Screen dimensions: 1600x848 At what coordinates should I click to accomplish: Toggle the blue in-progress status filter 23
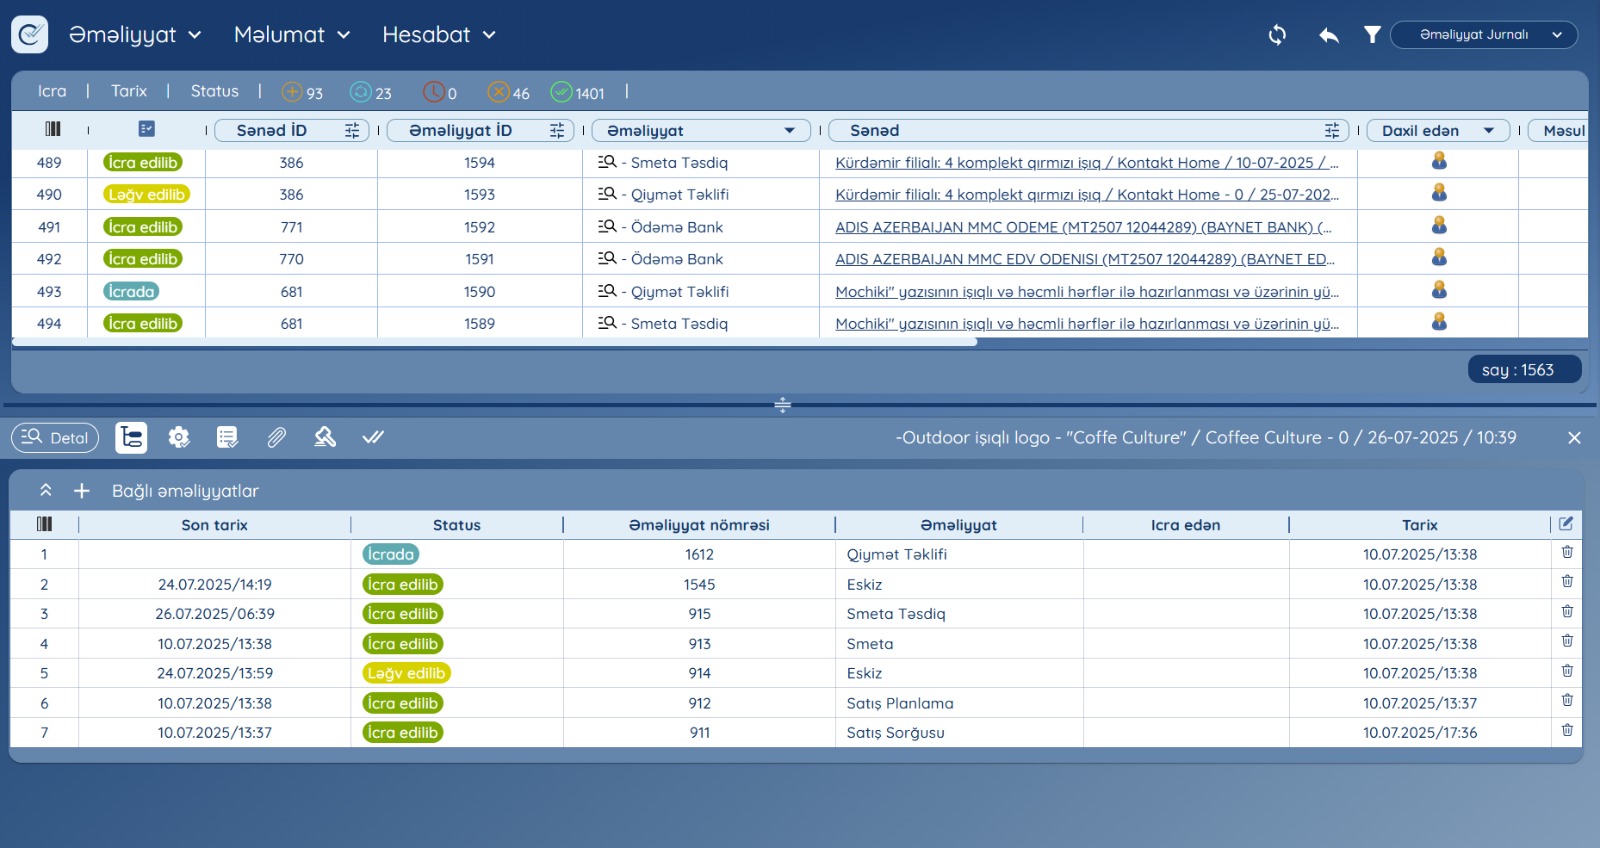(x=370, y=92)
